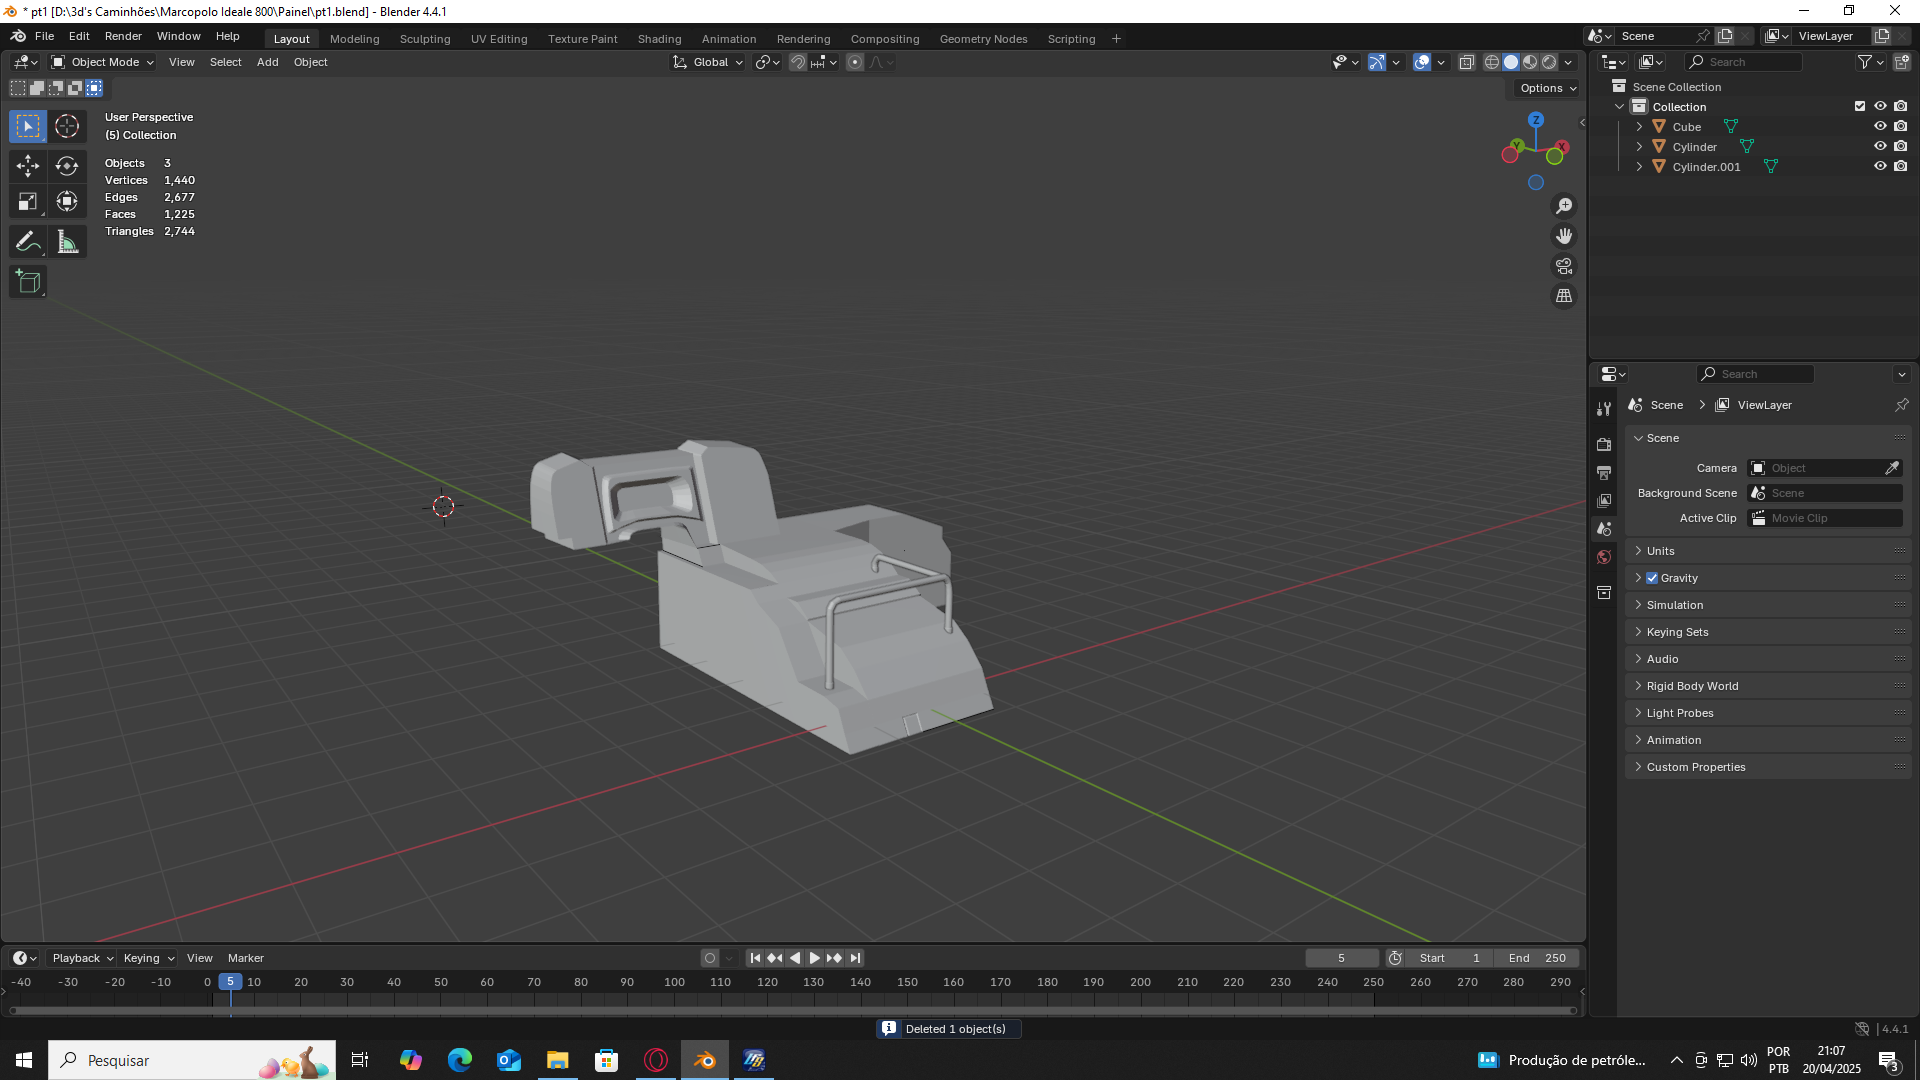
Task: Click the End frame field
Action: pos(1537,958)
